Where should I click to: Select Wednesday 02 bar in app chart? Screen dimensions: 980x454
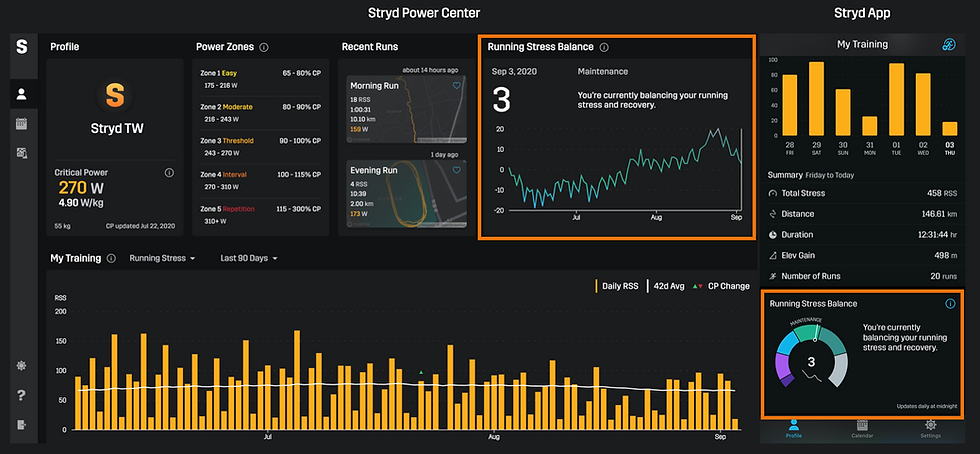pos(923,104)
